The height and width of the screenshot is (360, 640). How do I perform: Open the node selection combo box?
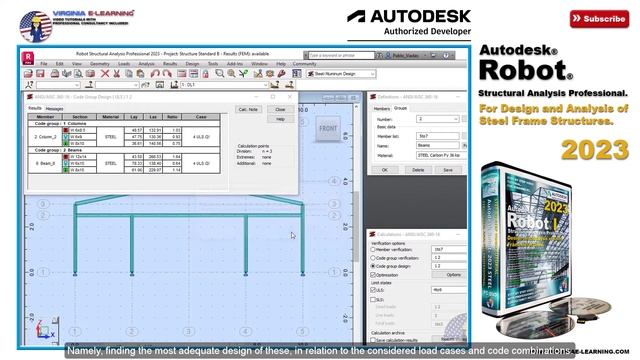coord(58,85)
